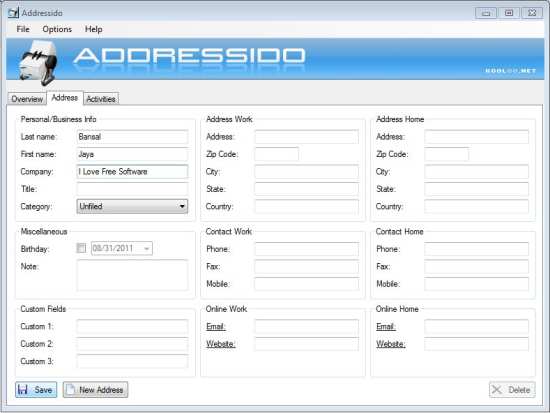Click the Online Home Email link

pyautogui.click(x=385, y=326)
